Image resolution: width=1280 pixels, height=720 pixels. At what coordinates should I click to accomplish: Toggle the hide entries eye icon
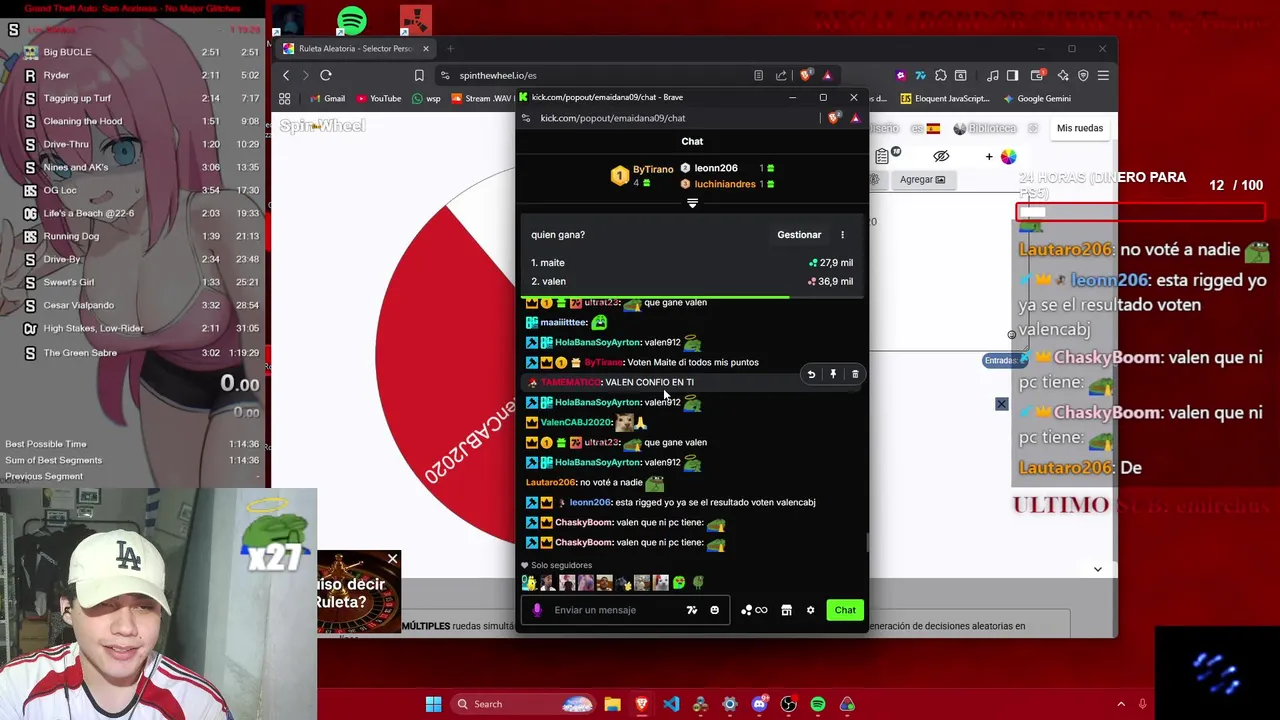click(941, 156)
